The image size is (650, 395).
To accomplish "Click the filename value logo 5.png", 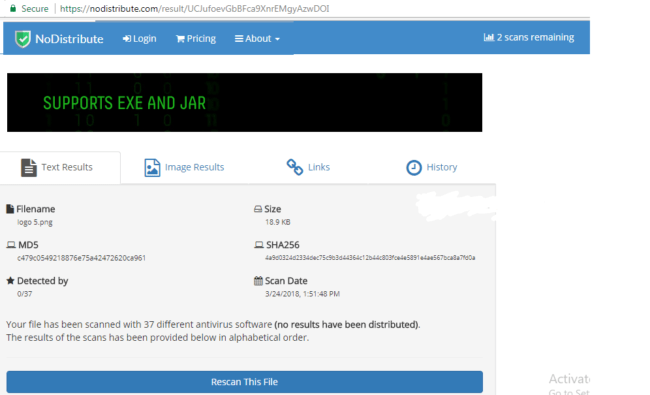I will pos(35,222).
